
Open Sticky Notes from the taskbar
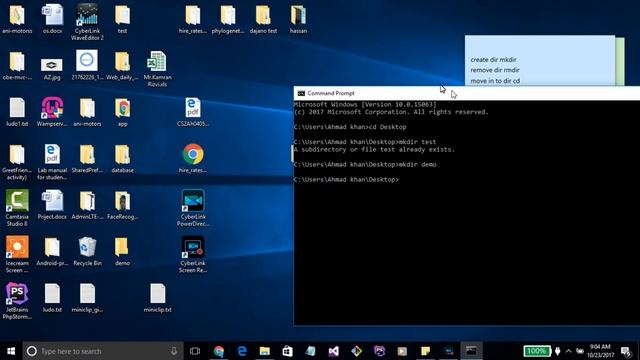(x=425, y=351)
